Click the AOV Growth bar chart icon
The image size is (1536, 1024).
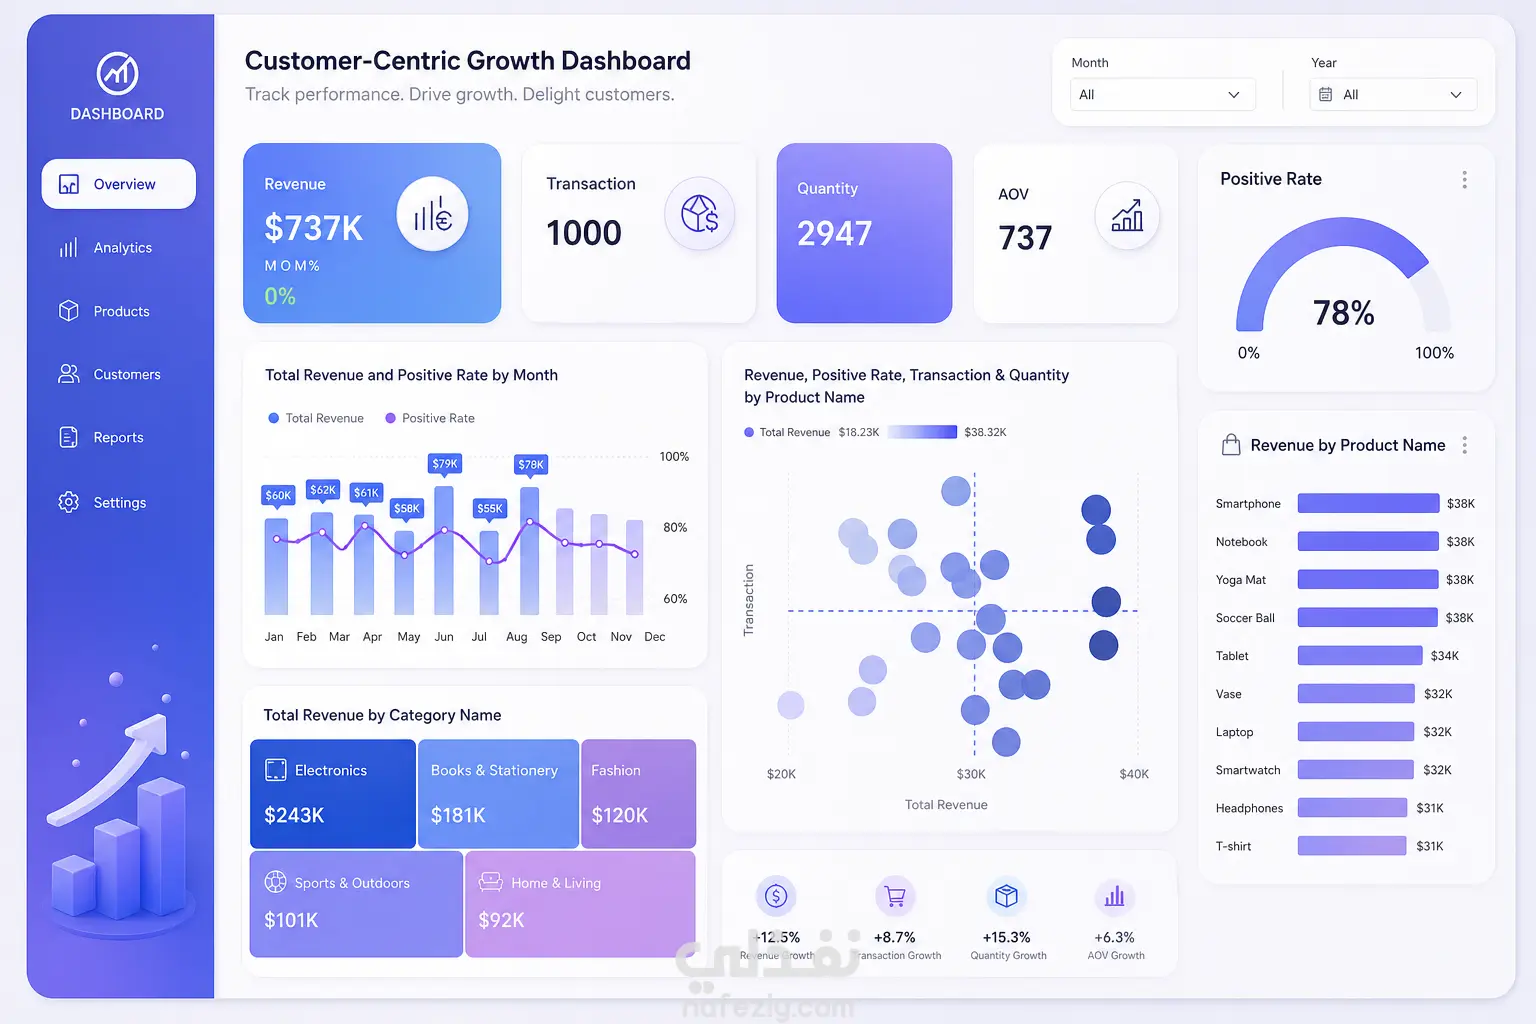[x=1115, y=897]
